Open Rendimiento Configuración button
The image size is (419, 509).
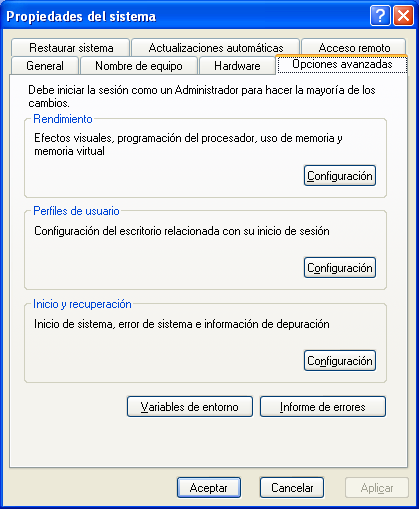340,176
